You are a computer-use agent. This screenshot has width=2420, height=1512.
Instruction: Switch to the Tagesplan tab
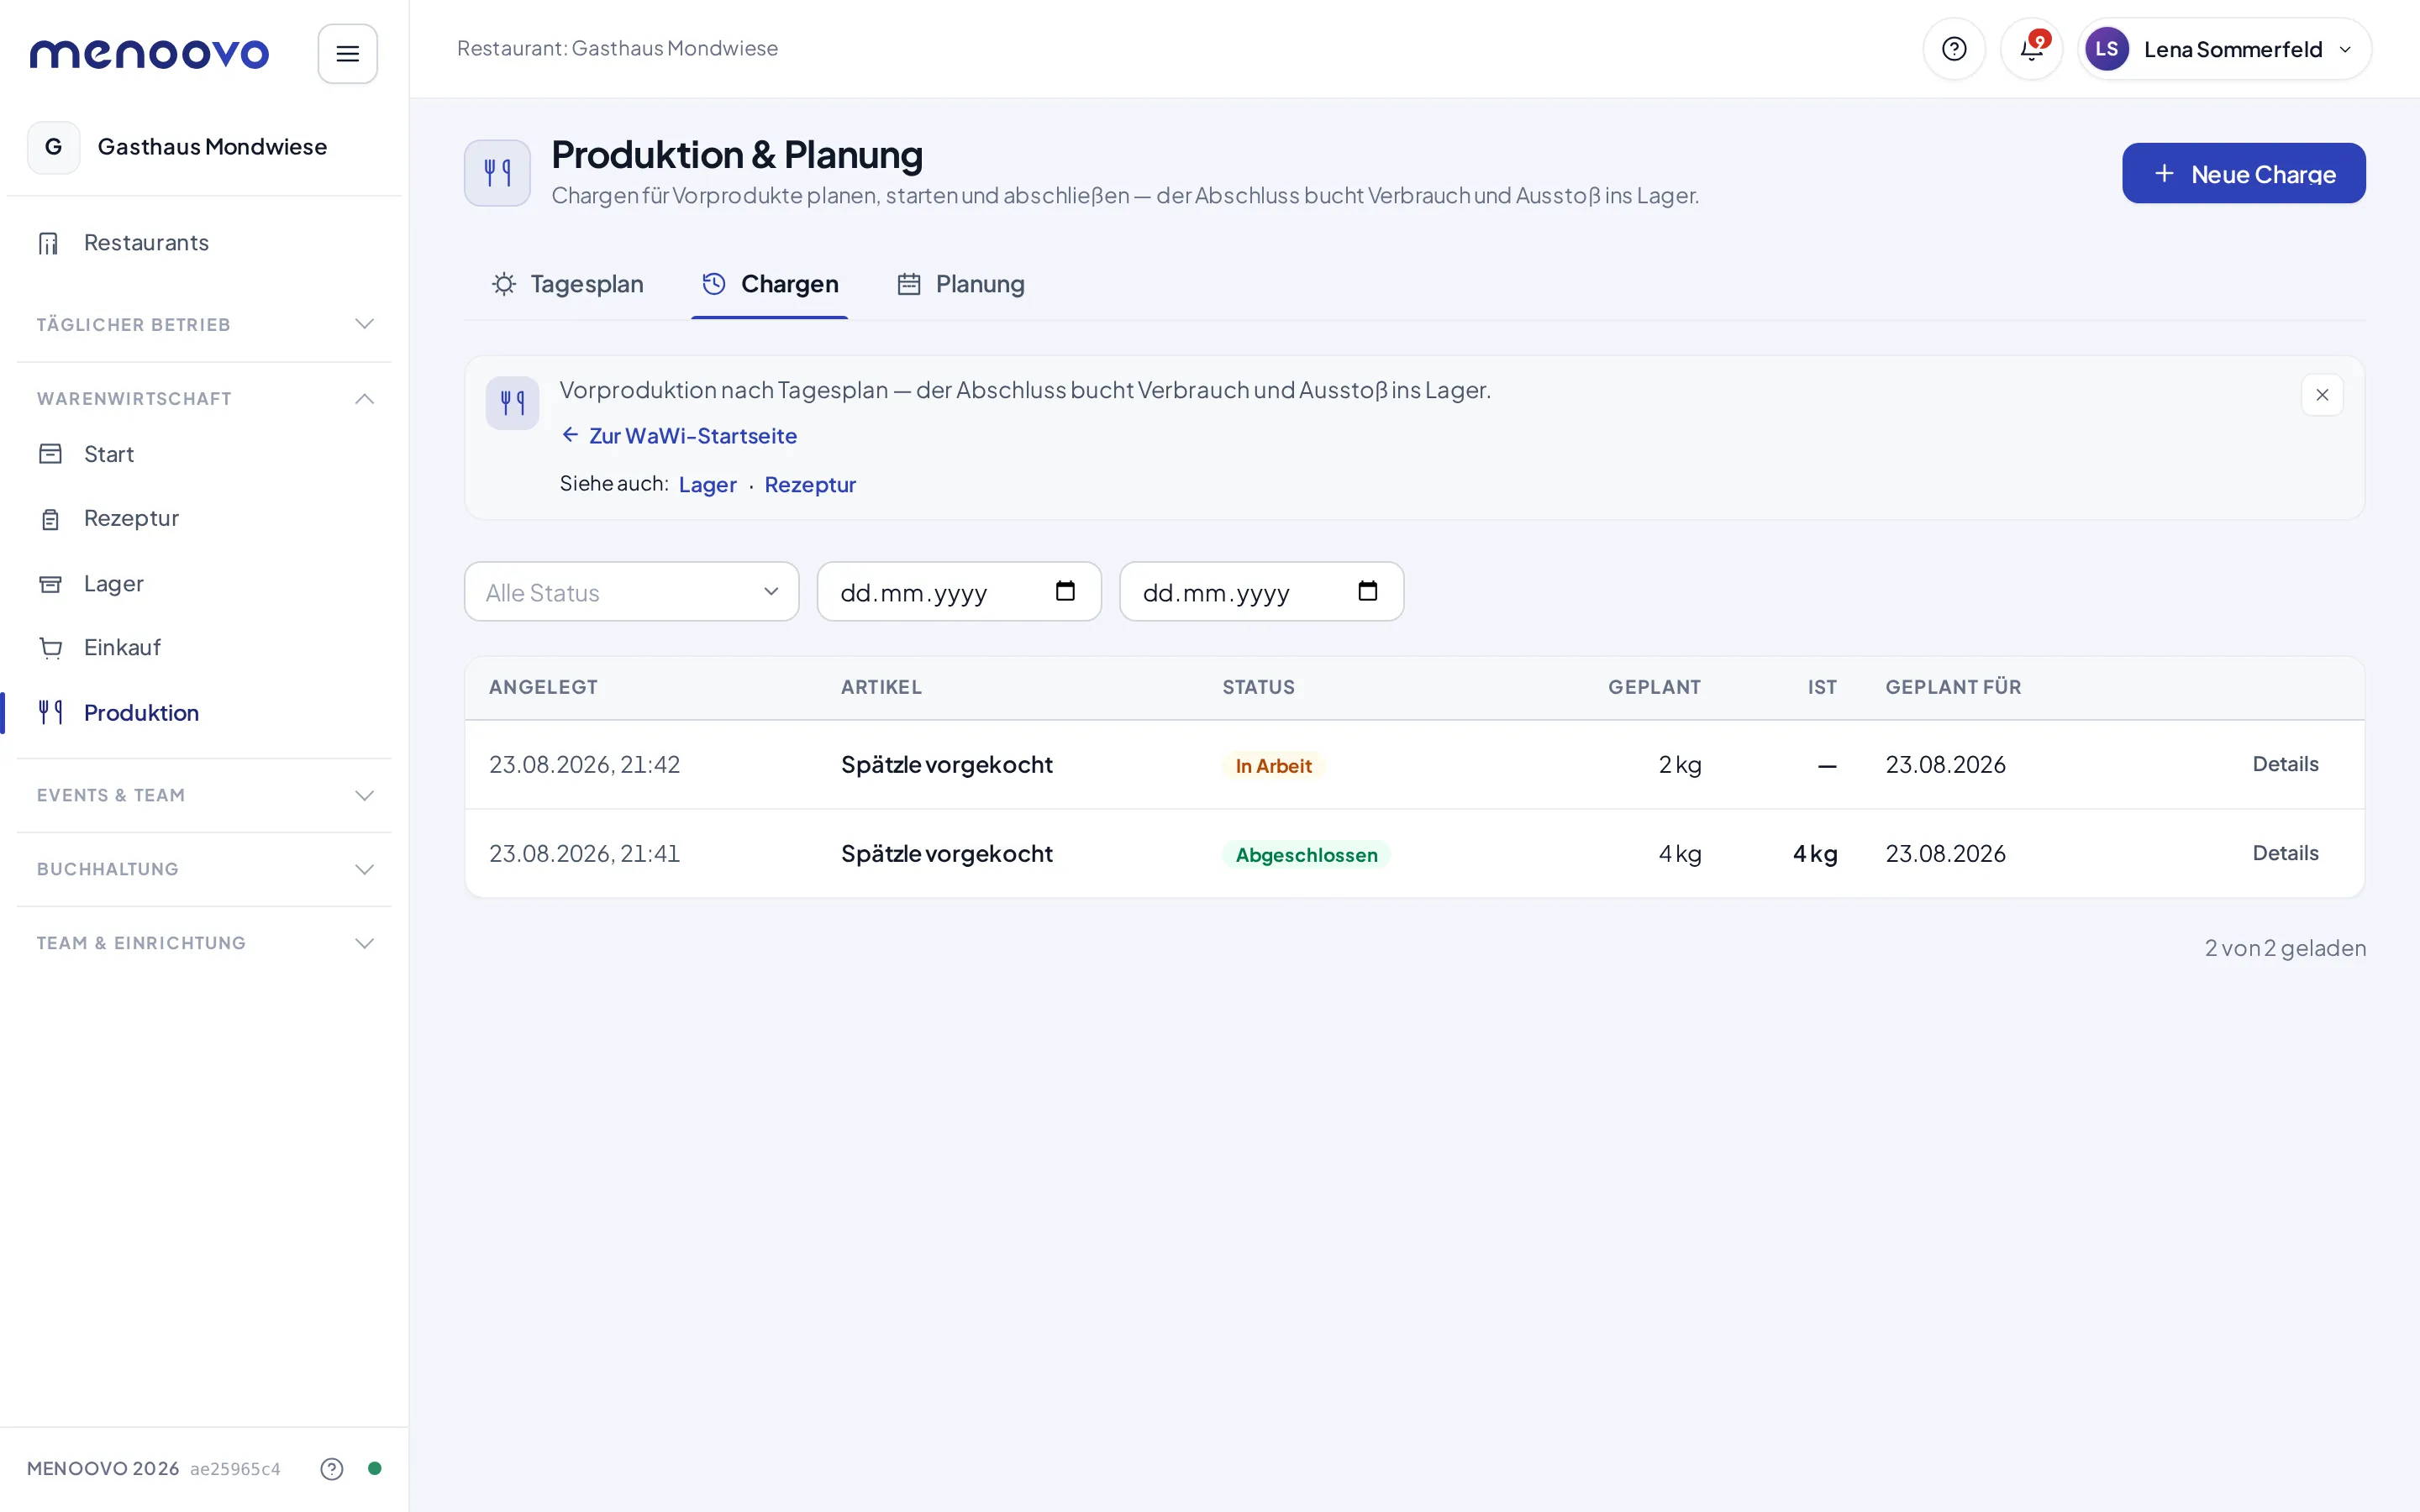point(567,284)
